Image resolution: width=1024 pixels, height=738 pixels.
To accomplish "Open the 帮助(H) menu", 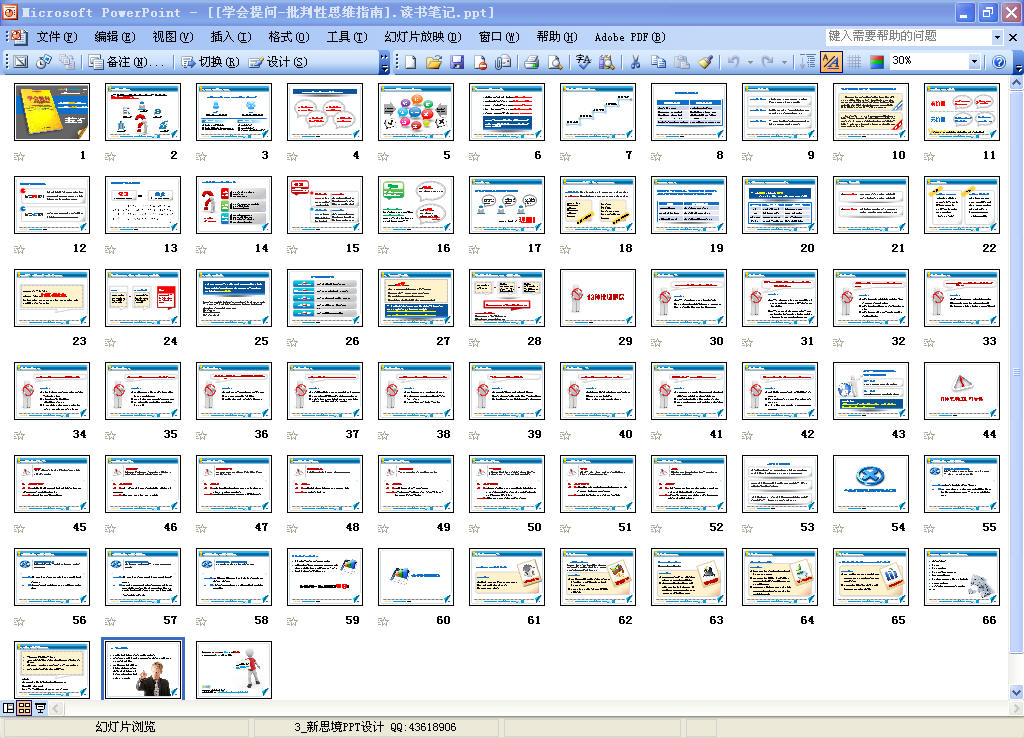I will (557, 37).
